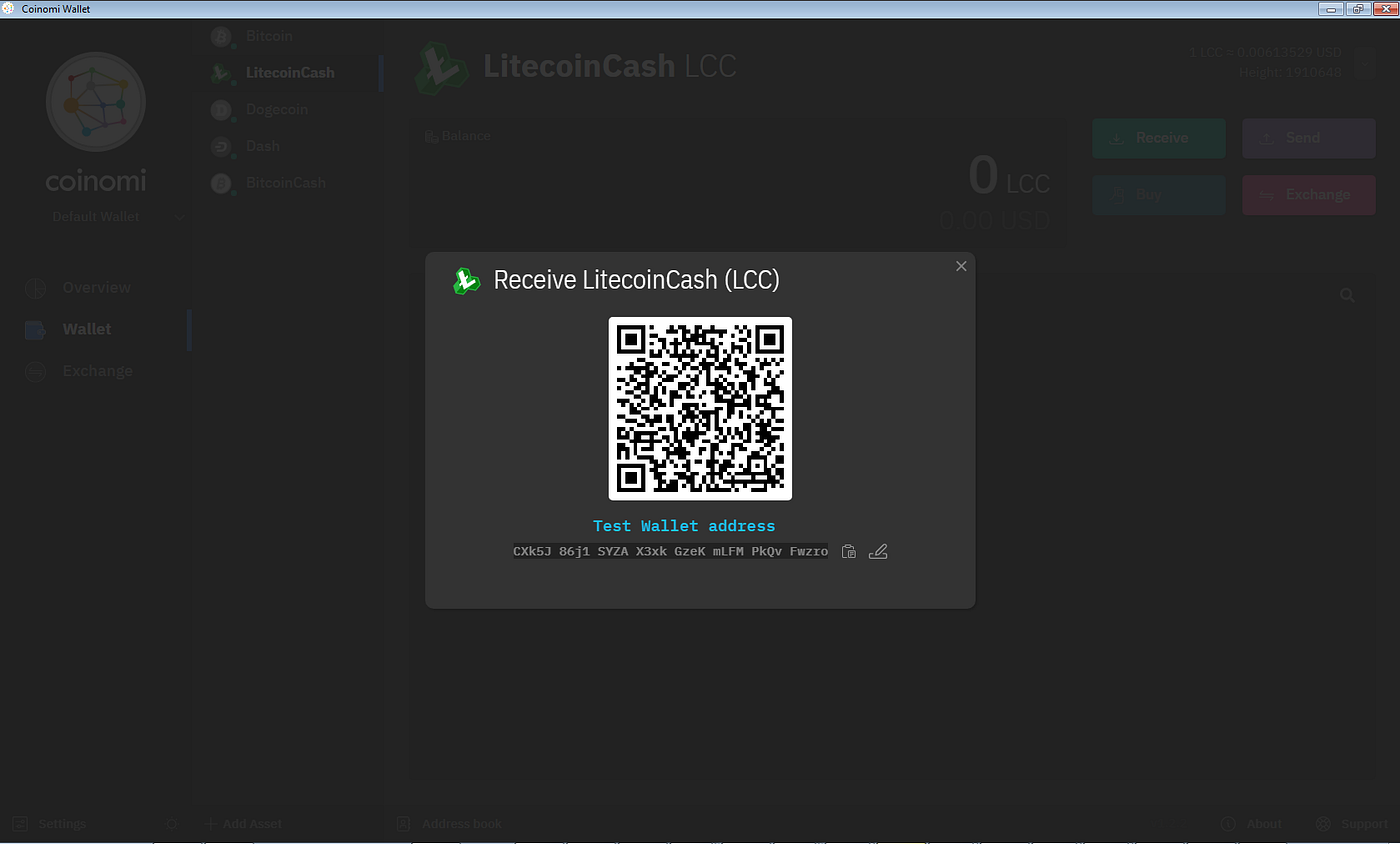Select Dash in the asset list
Viewport: 1400px width, 844px height.
click(290, 146)
